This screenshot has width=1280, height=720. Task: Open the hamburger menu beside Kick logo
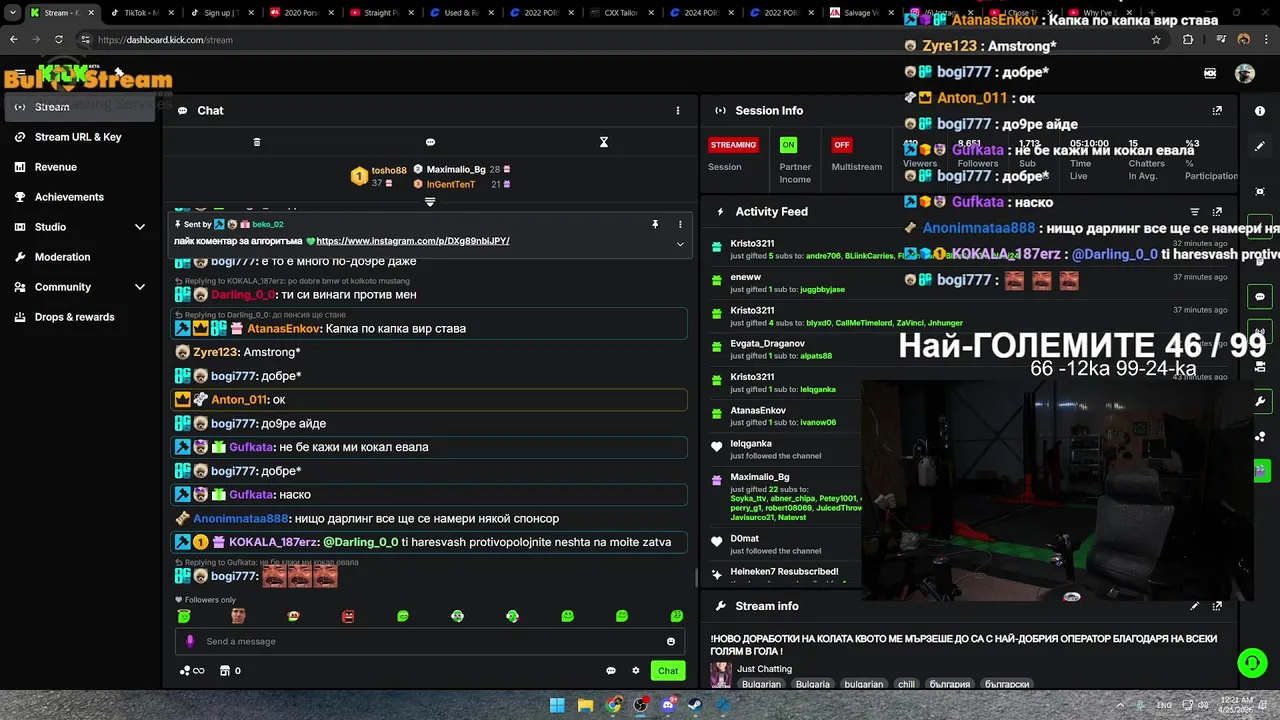20,73
